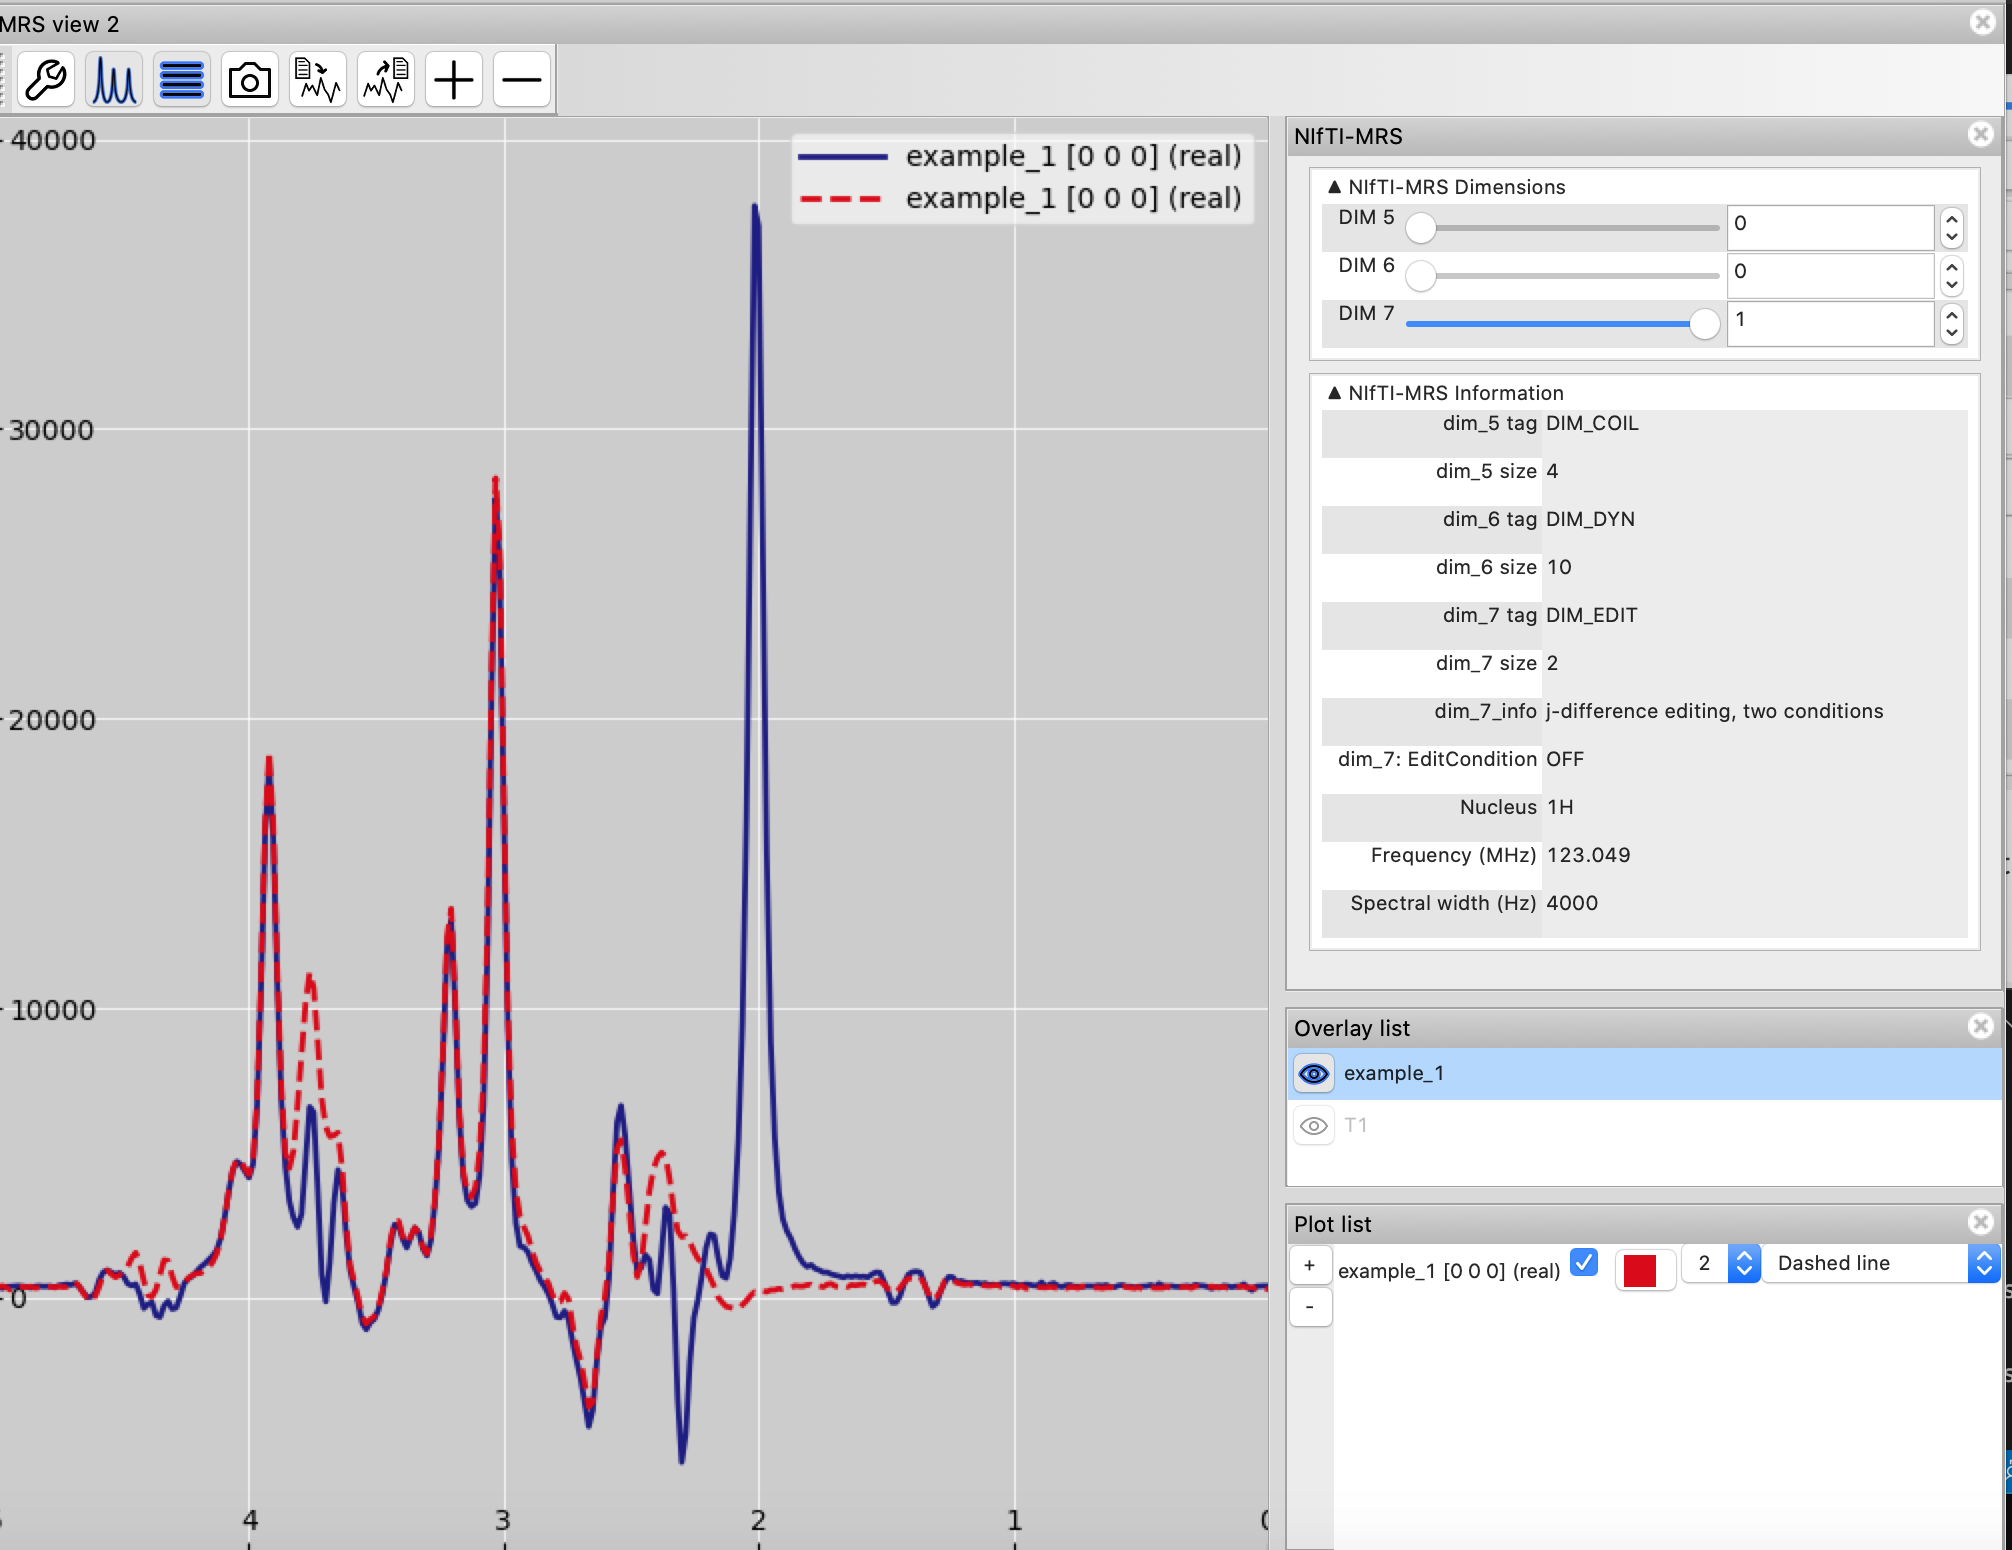Collapse NIfTI-MRS Dimensions section

(1334, 187)
